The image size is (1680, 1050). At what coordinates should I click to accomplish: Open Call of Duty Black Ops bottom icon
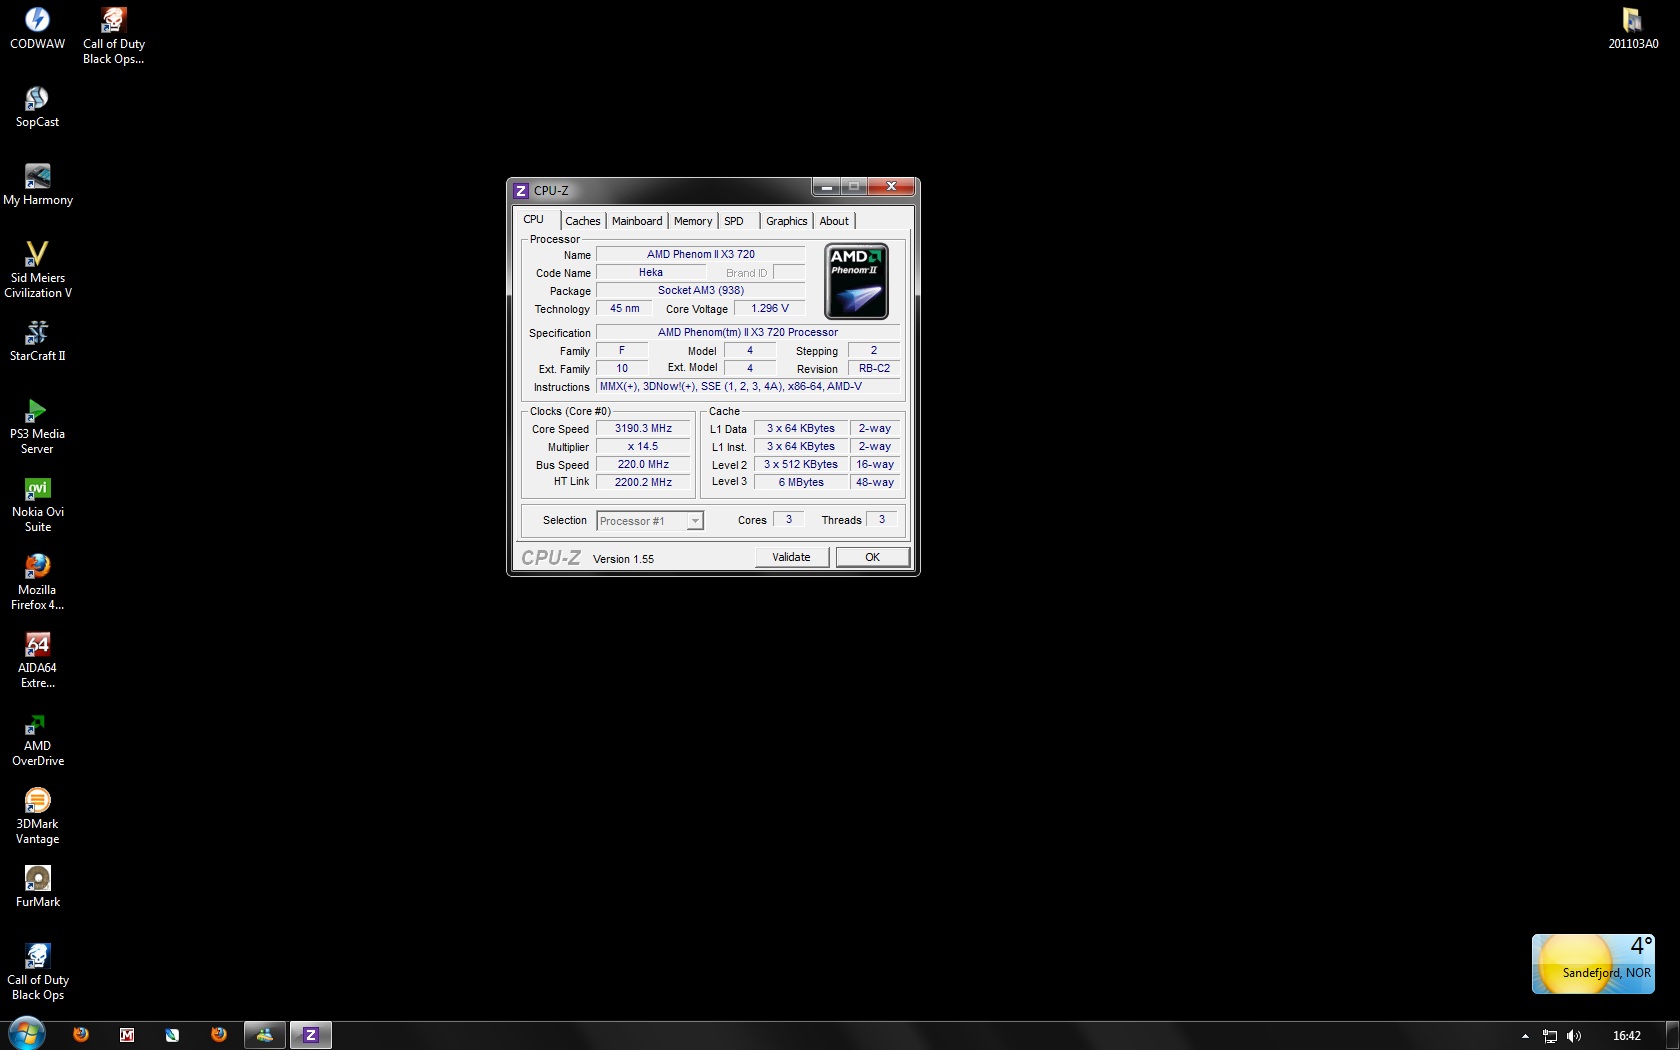pos(37,971)
